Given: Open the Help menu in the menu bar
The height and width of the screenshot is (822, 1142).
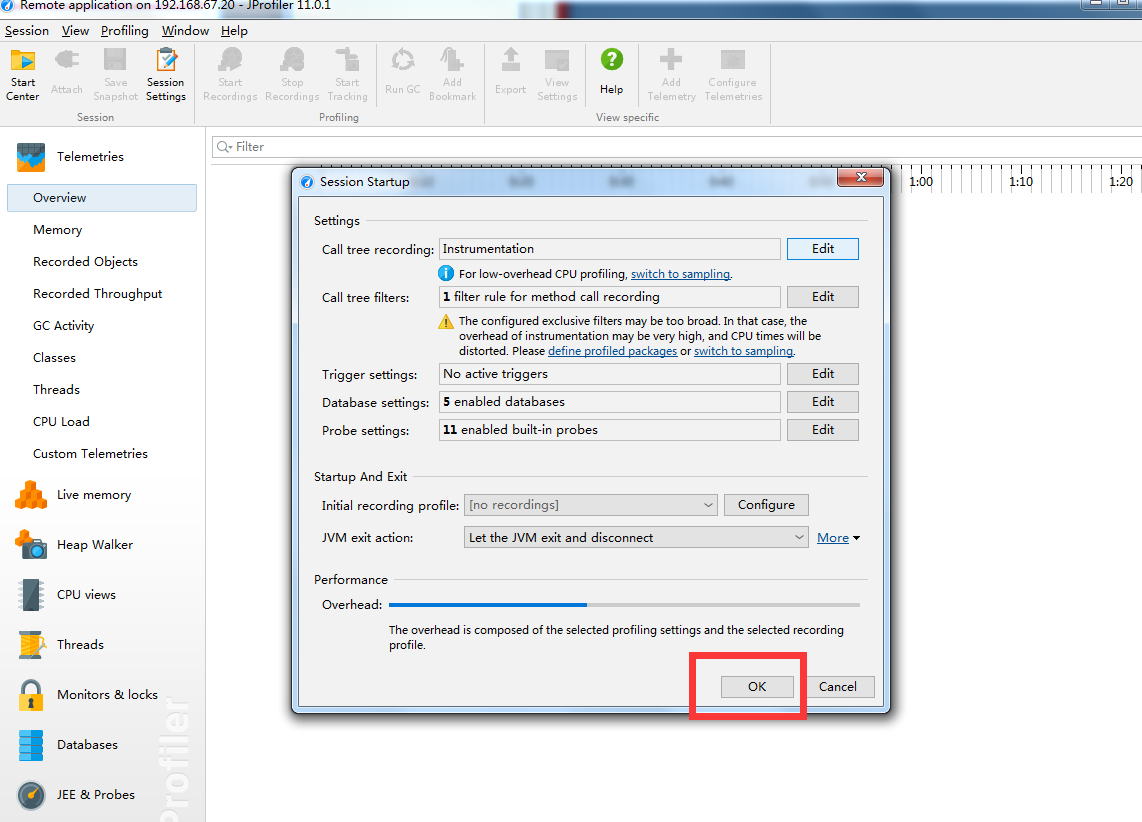Looking at the screenshot, I should tap(235, 31).
